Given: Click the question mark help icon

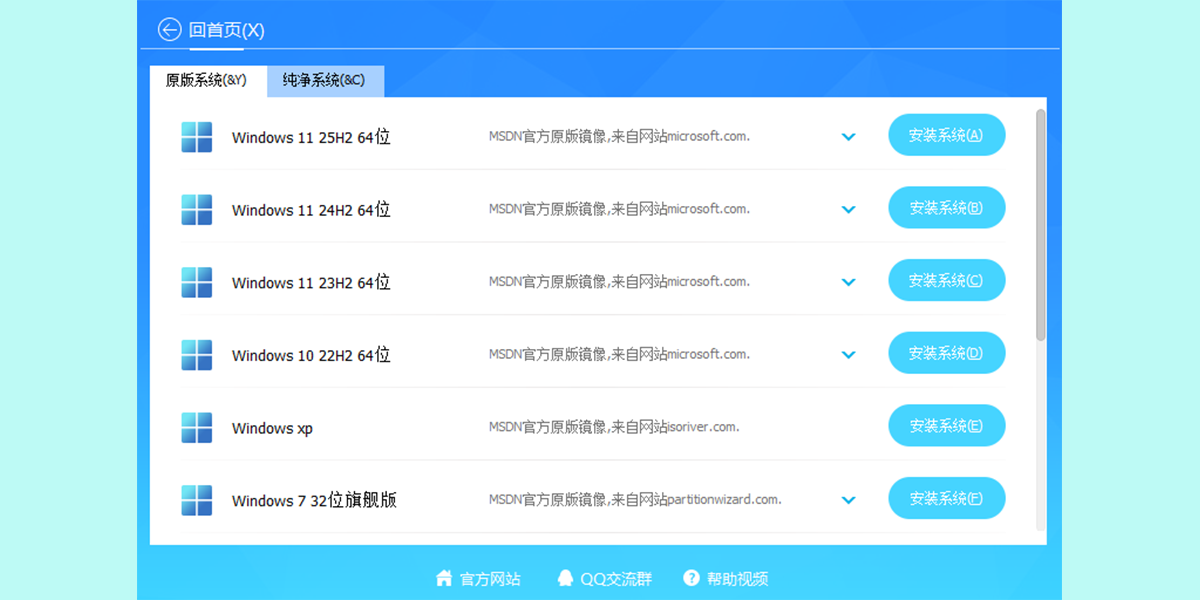Looking at the screenshot, I should click(x=691, y=578).
